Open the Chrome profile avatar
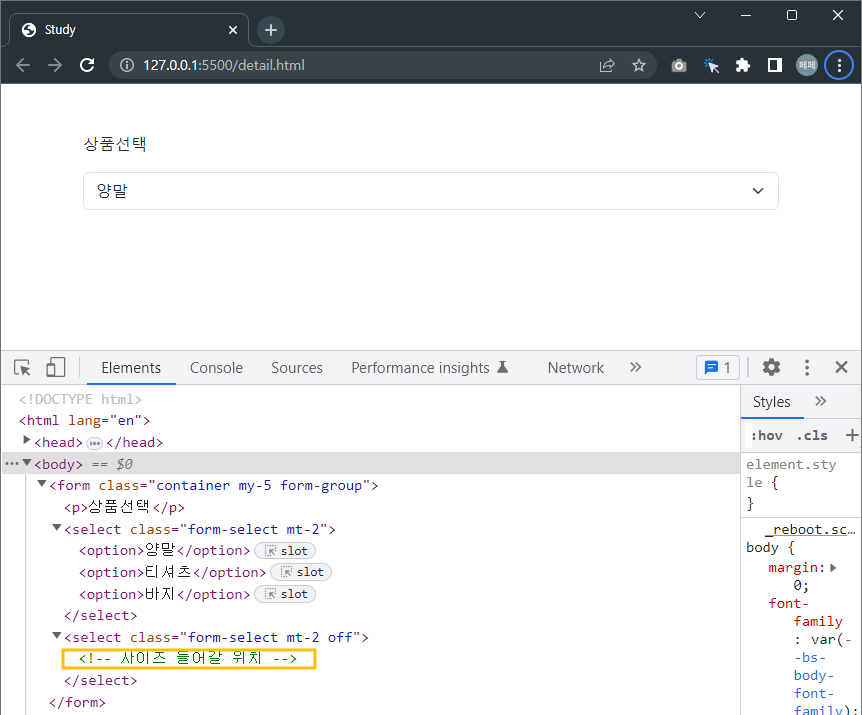Viewport: 862px width, 715px height. point(807,65)
